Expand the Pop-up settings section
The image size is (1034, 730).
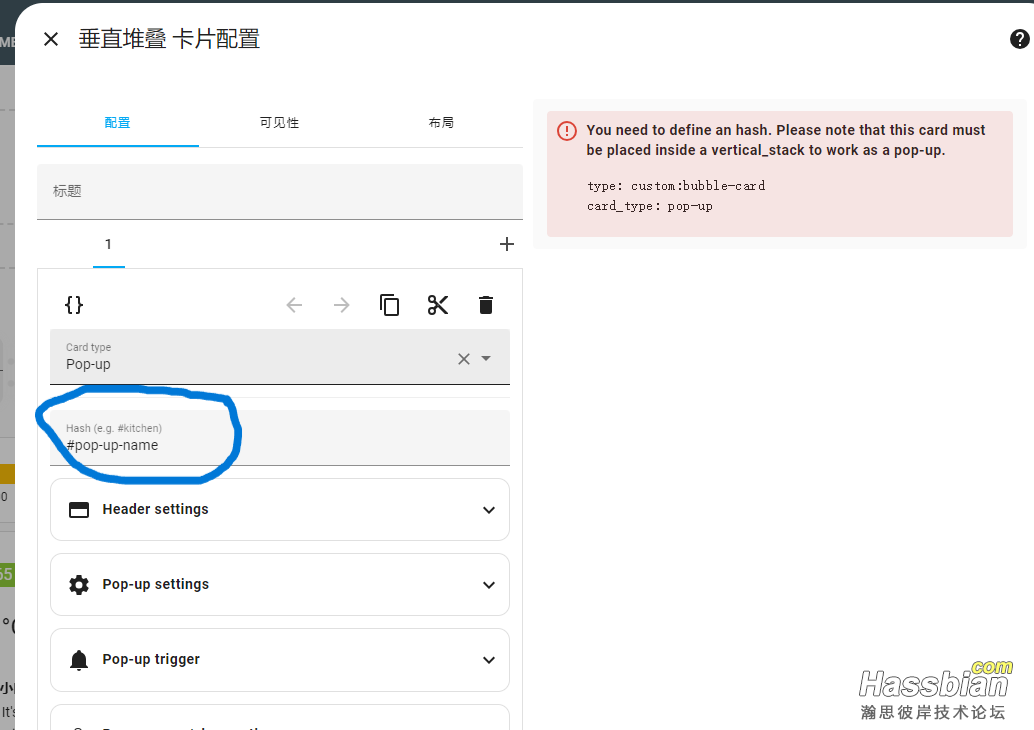coord(280,584)
